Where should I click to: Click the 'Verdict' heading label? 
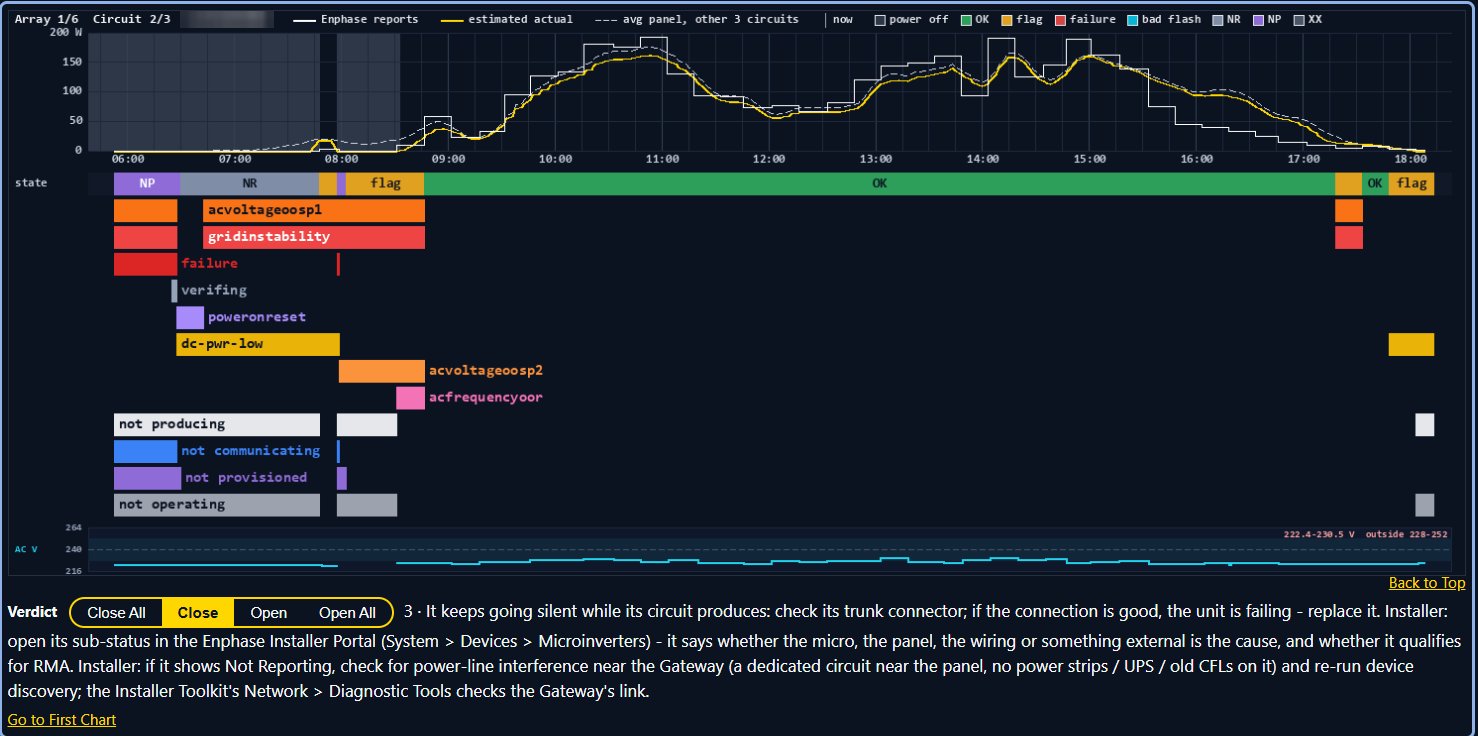click(32, 612)
